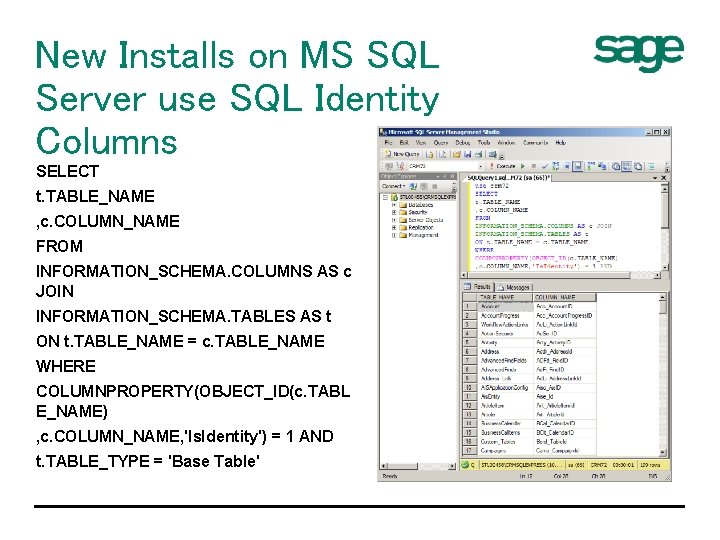Click the Connect button in Object Explorer
Image resolution: width=720 pixels, height=540 pixels.
coord(394,186)
